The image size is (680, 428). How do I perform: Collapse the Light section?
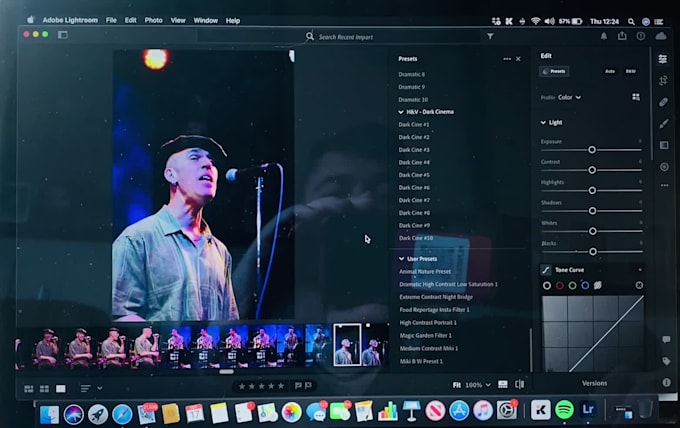pyautogui.click(x=544, y=123)
